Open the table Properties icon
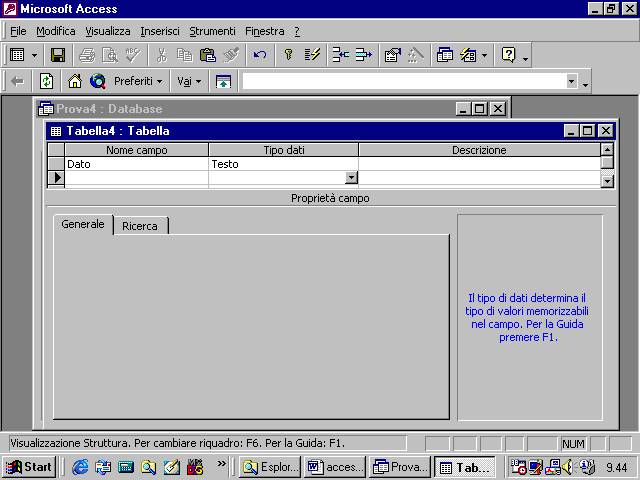640x480 pixels. [392, 55]
